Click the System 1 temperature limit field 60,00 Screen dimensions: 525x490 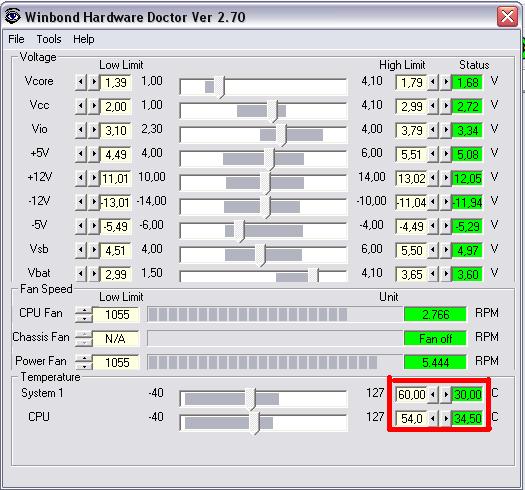point(411,395)
